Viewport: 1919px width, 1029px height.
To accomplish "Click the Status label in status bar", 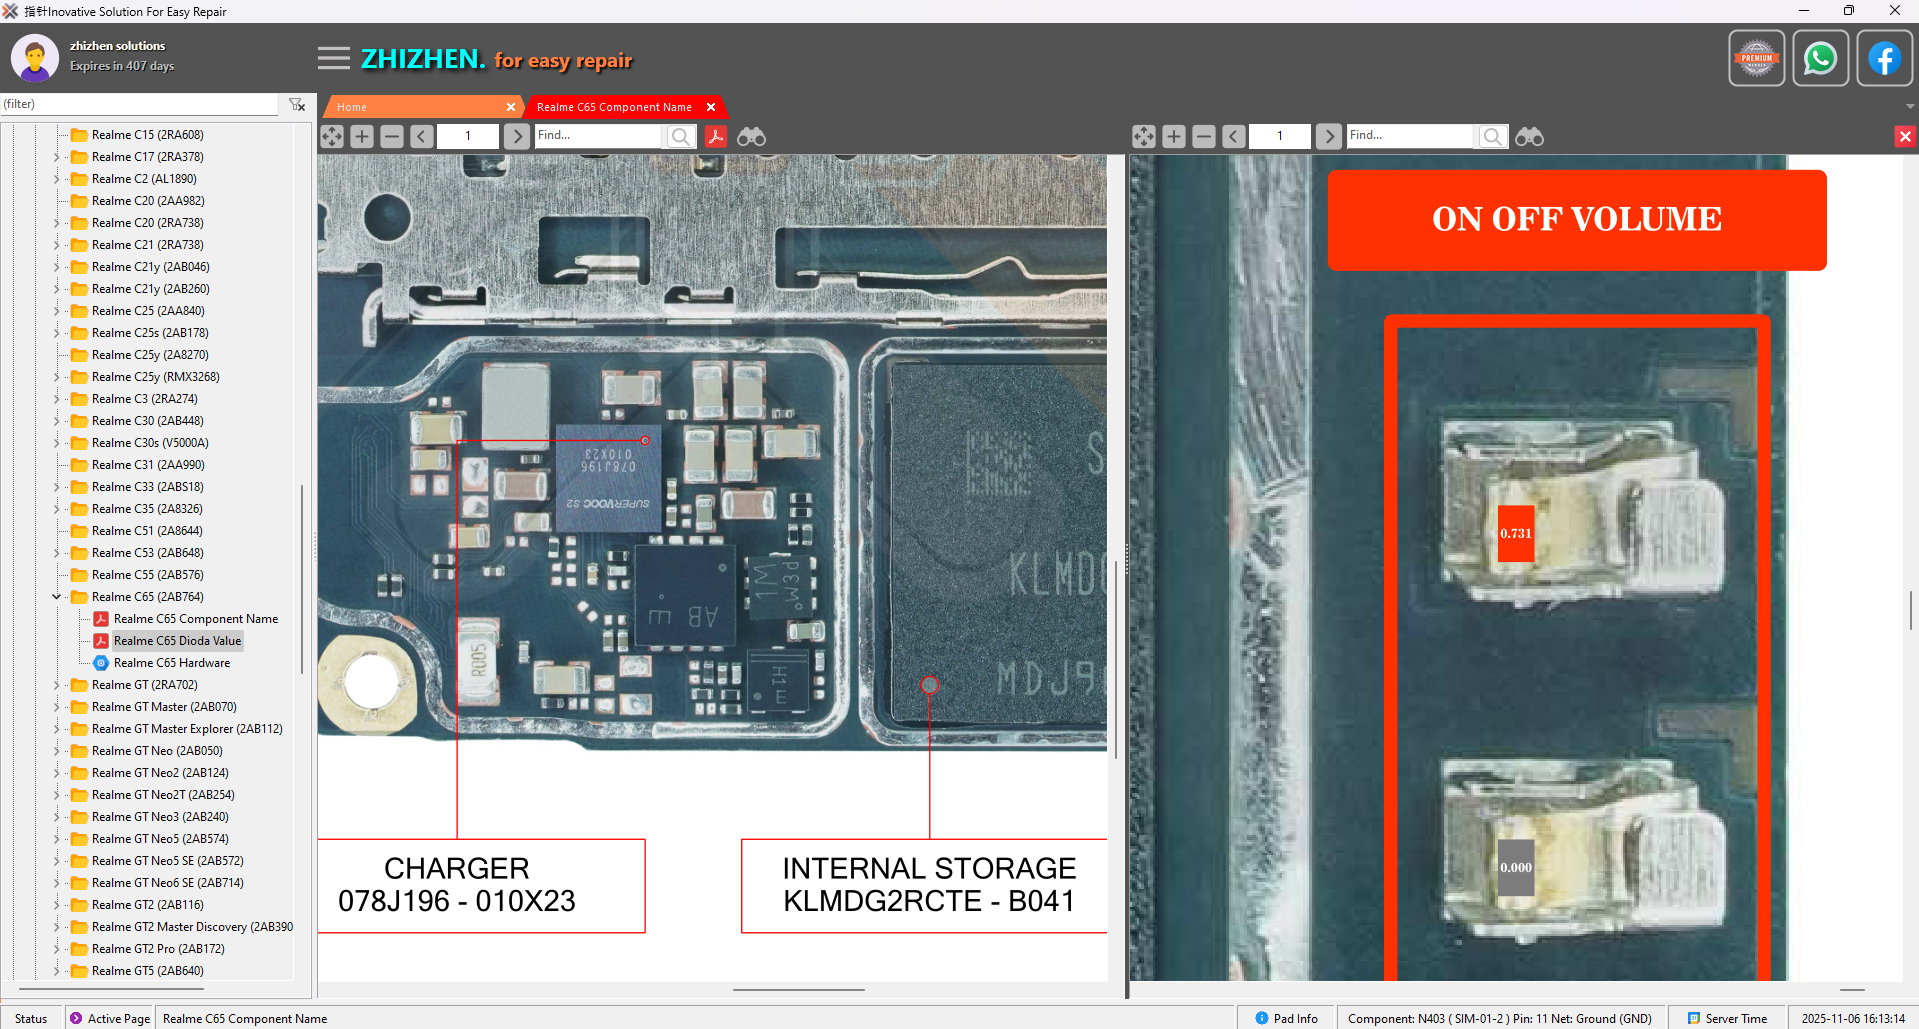I will (31, 1018).
